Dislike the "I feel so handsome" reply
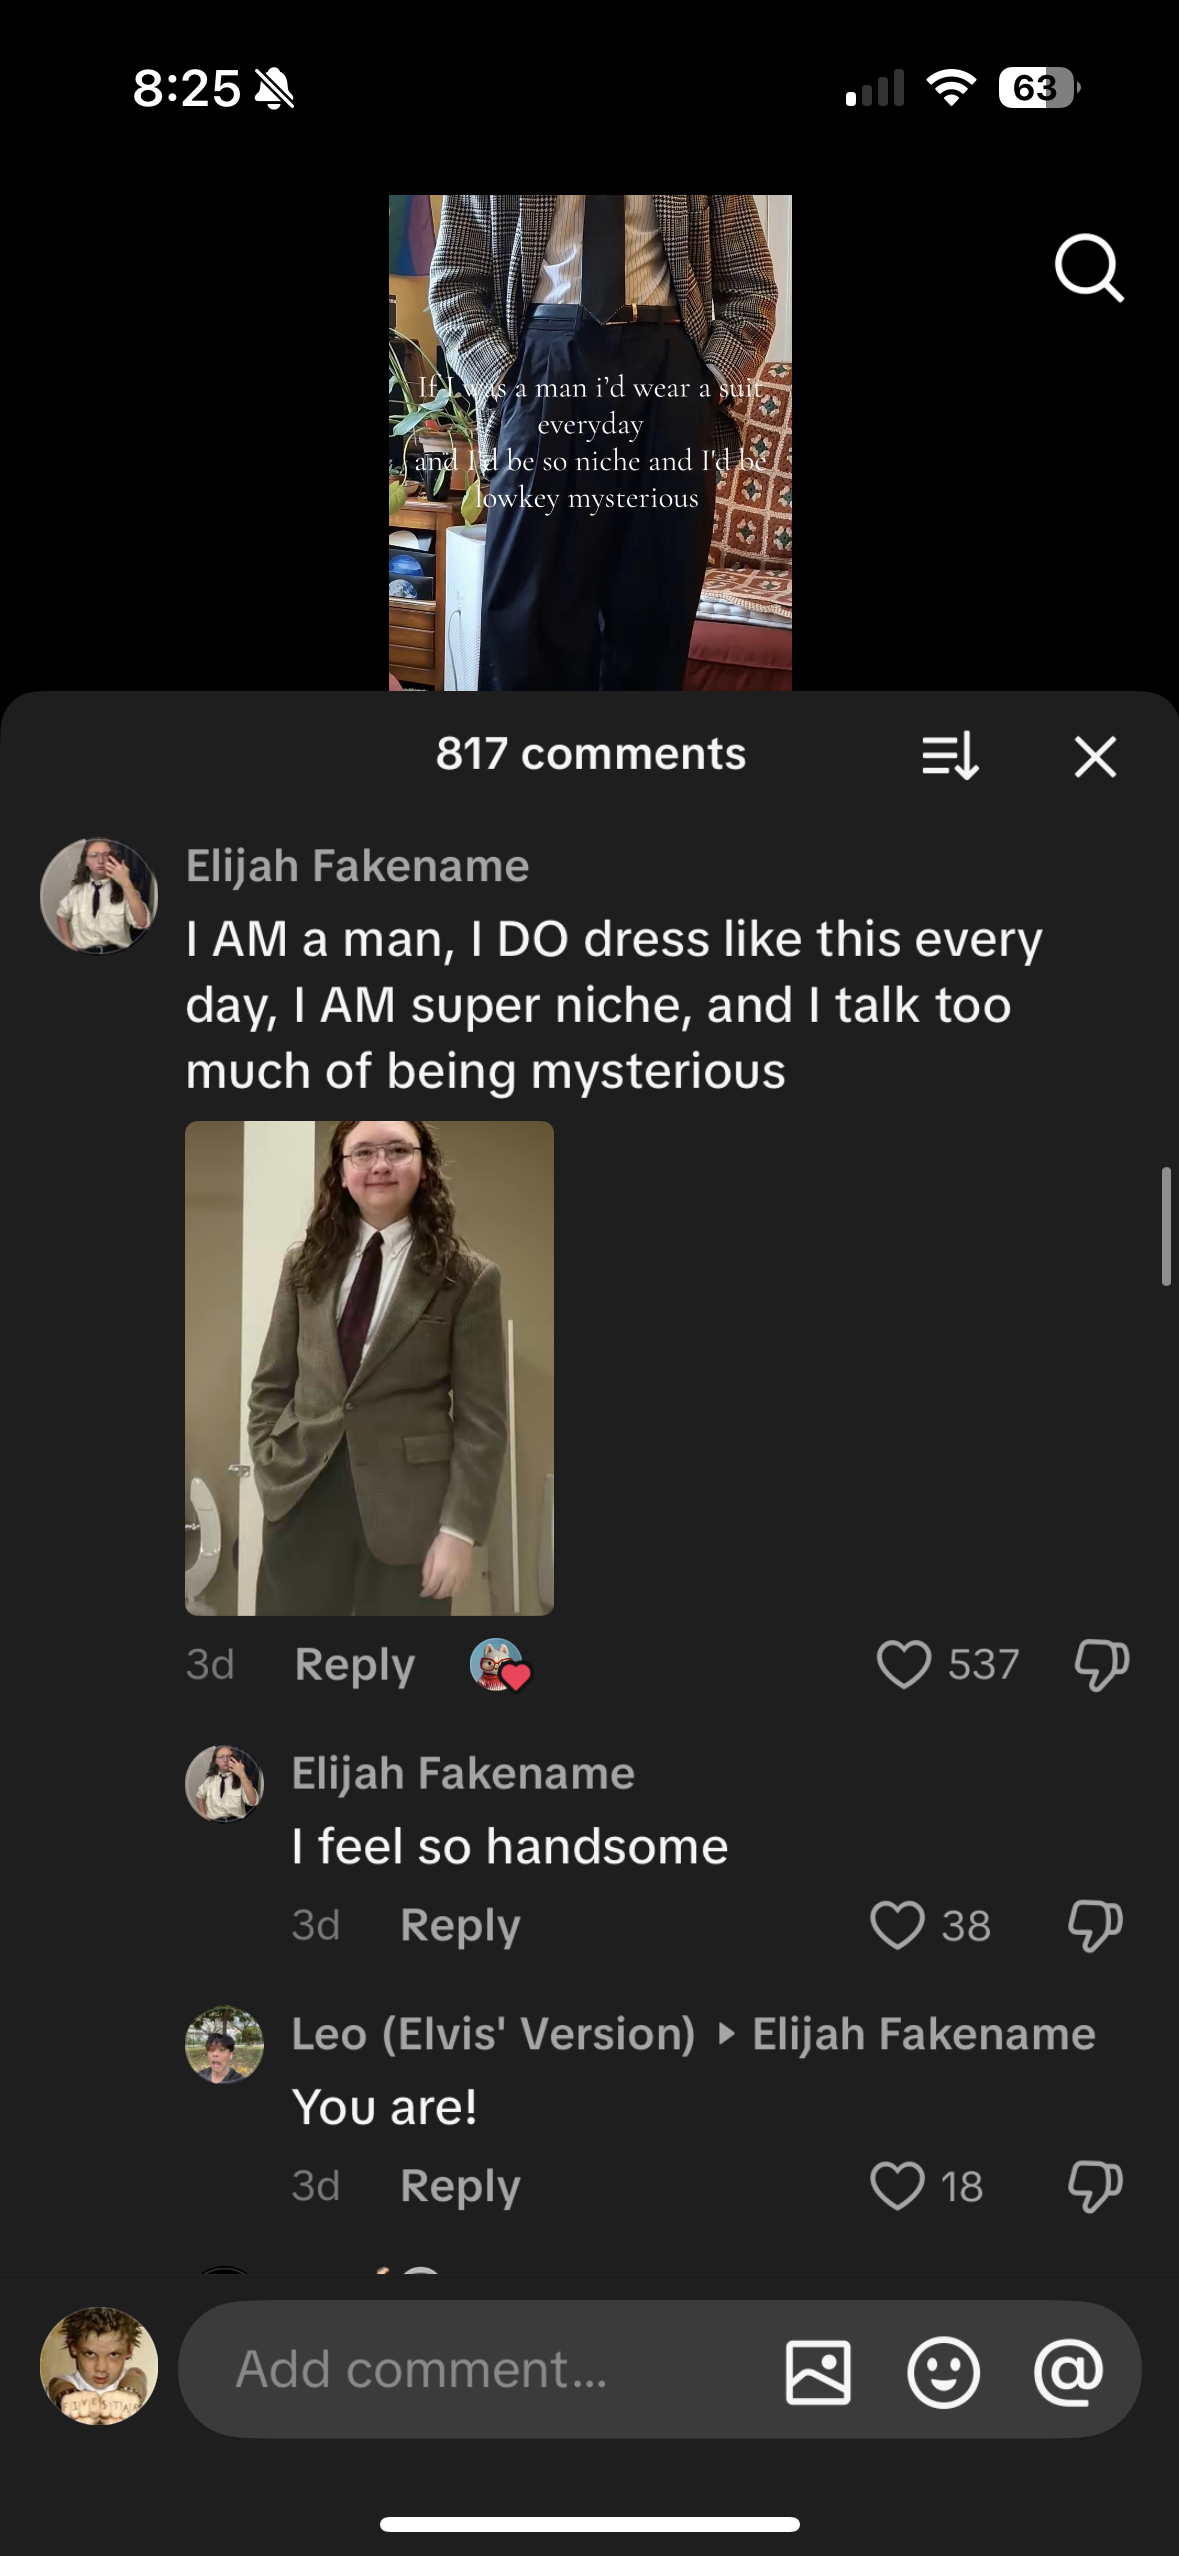Screen dimensions: 1179x2556 [x=1095, y=1925]
